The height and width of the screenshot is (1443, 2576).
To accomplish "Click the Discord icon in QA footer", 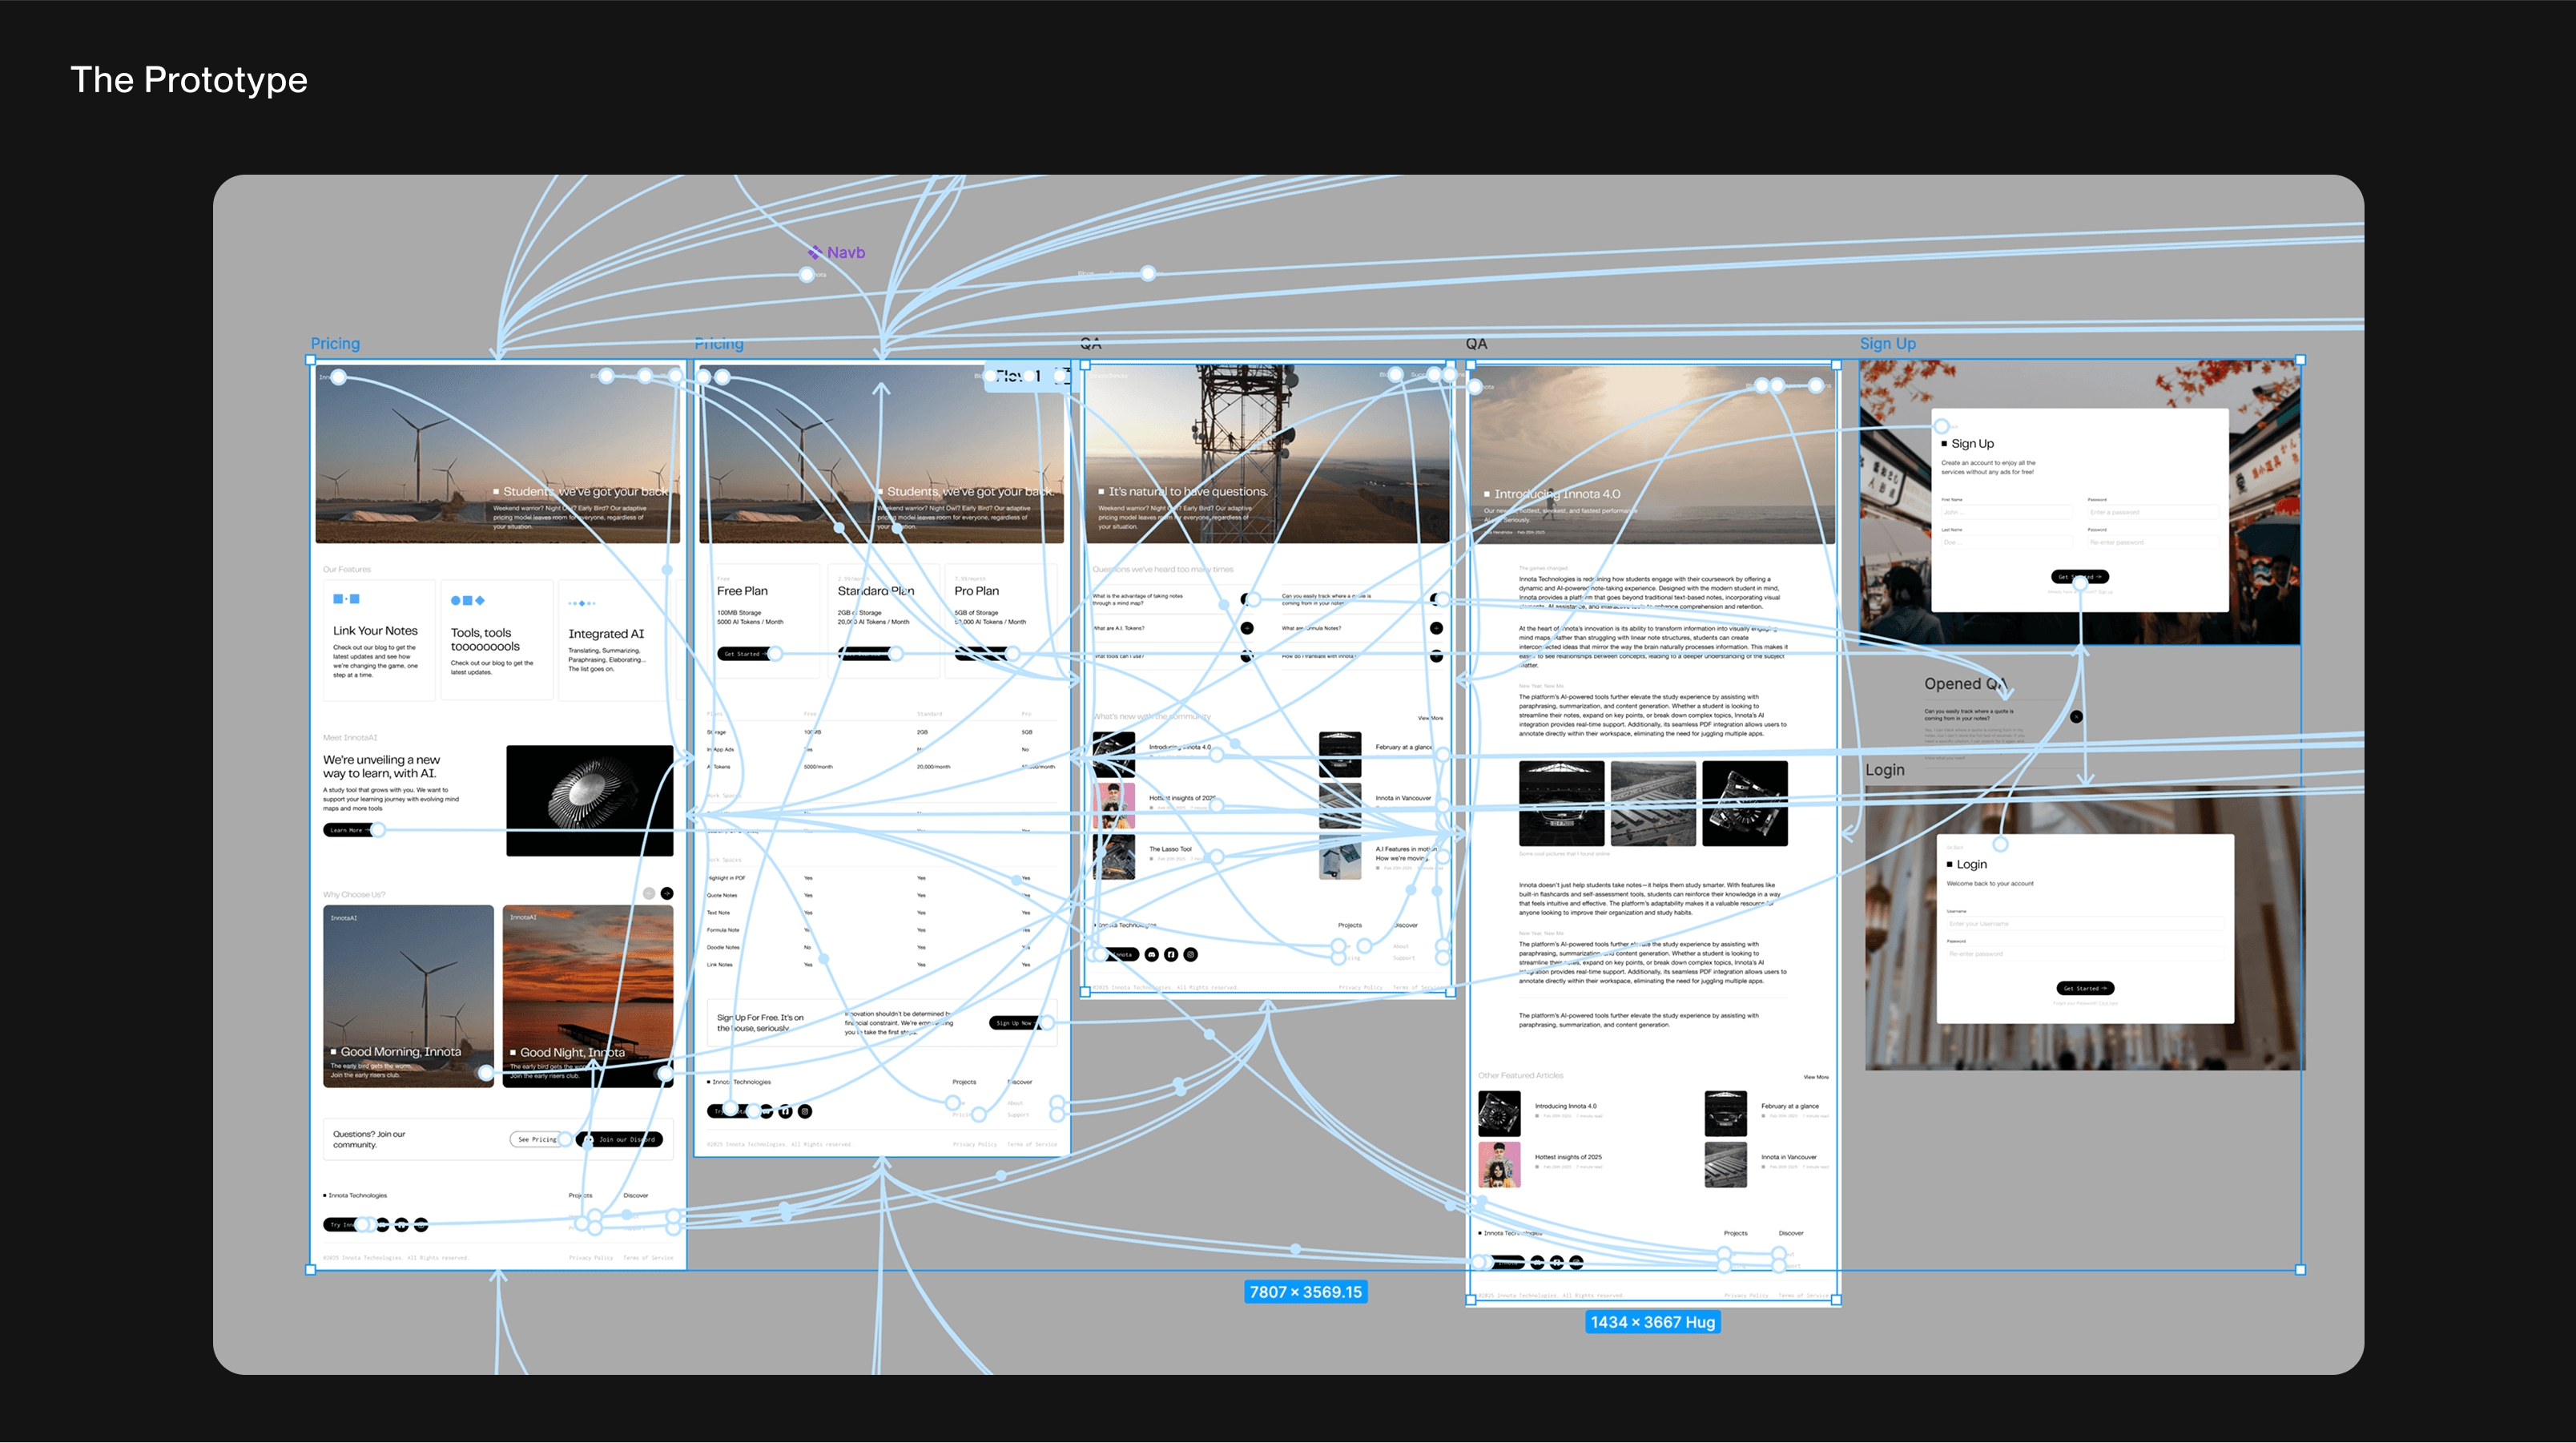I will click(x=1152, y=954).
